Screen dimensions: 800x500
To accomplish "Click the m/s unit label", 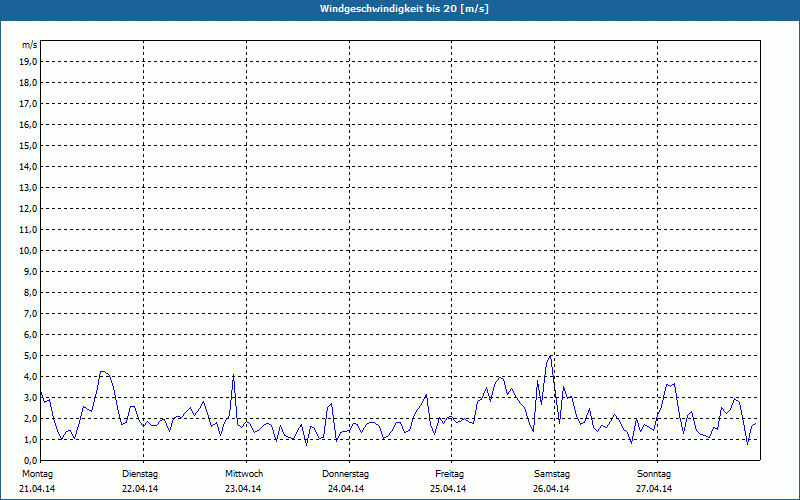I will (30, 45).
